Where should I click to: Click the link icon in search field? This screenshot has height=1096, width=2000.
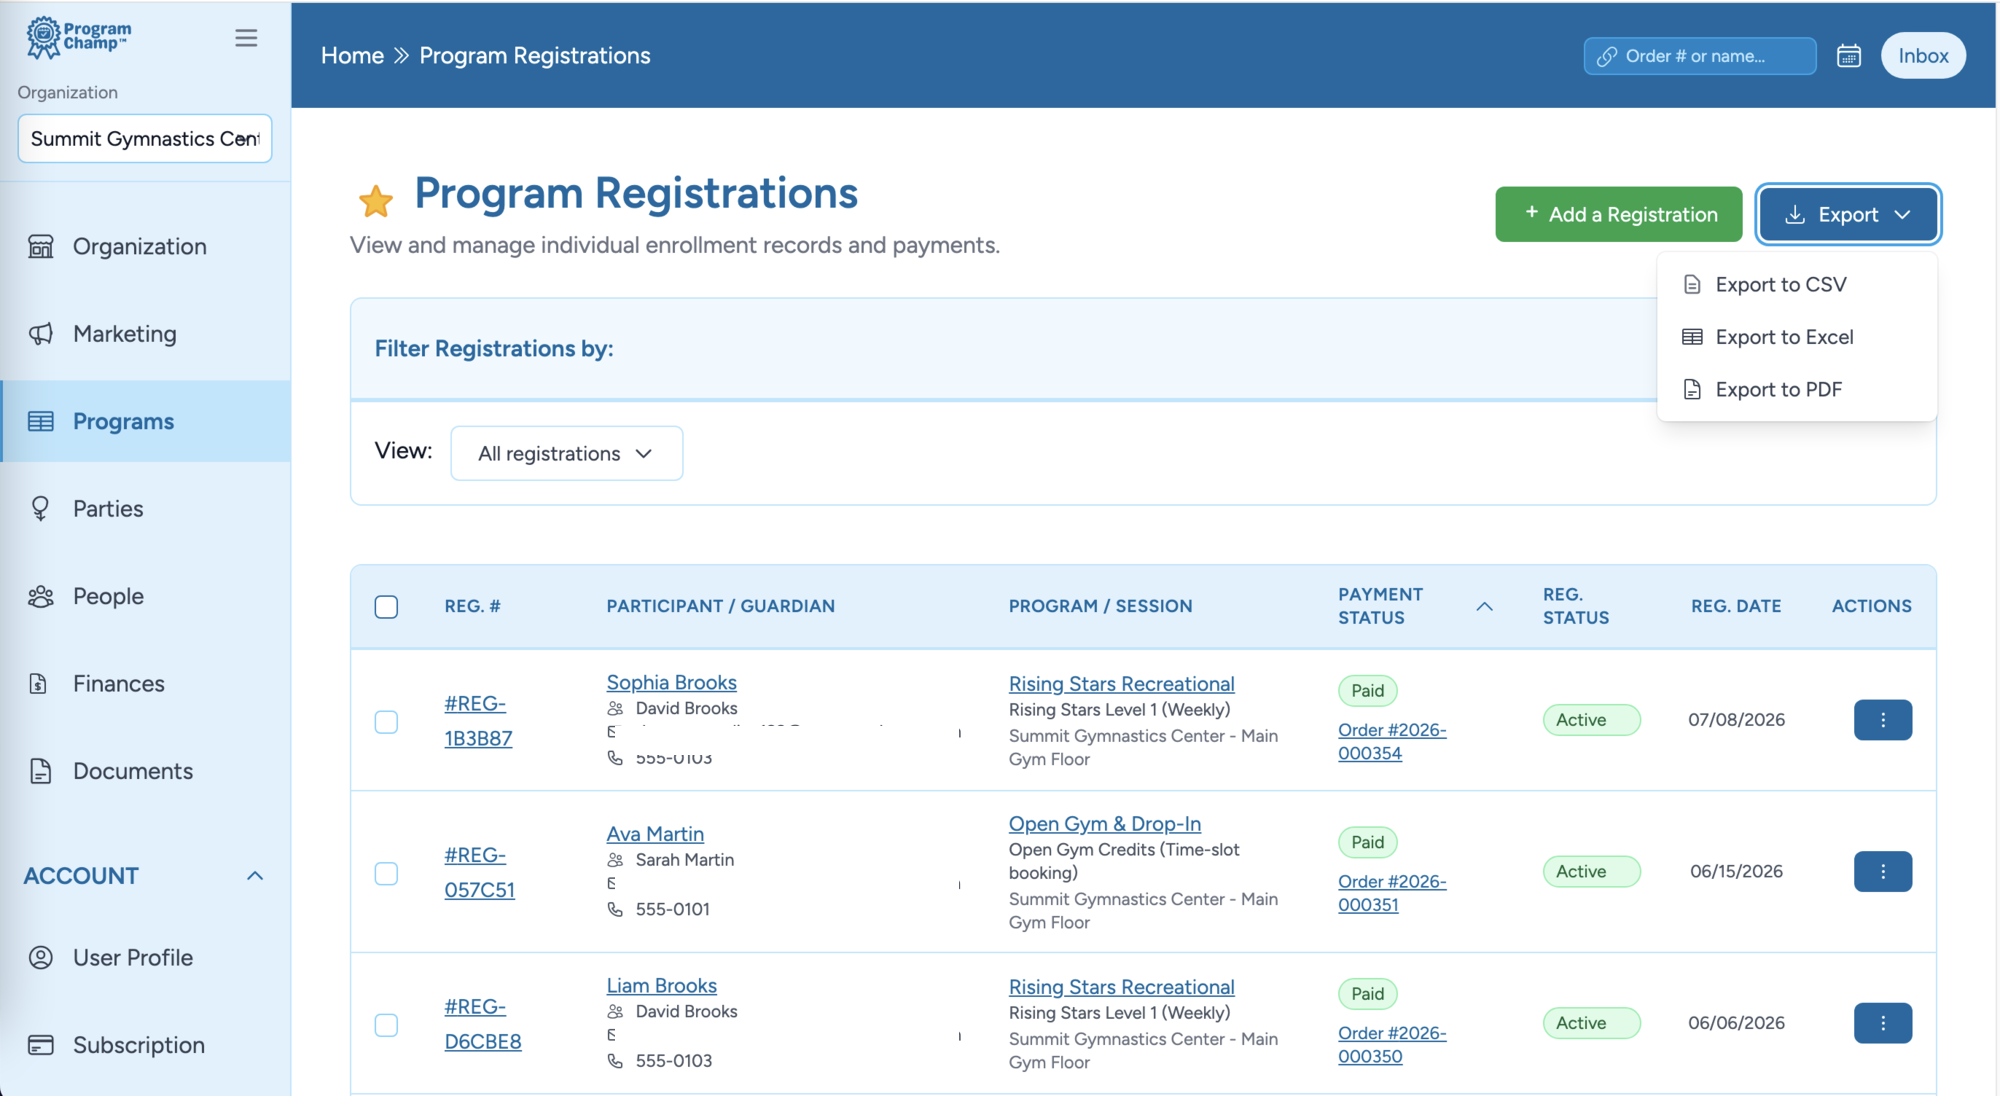[x=1607, y=57]
